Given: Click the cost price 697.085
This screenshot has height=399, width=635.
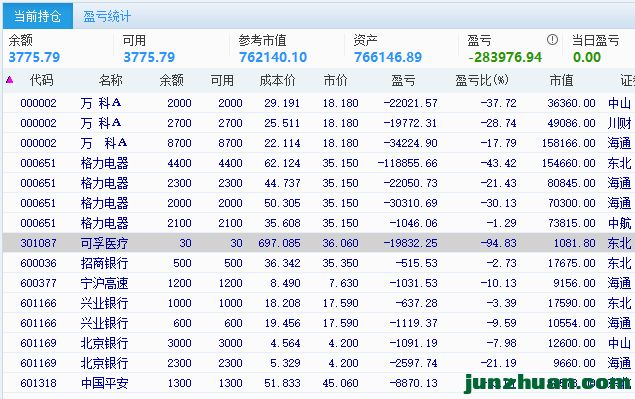Looking at the screenshot, I should coord(279,243).
